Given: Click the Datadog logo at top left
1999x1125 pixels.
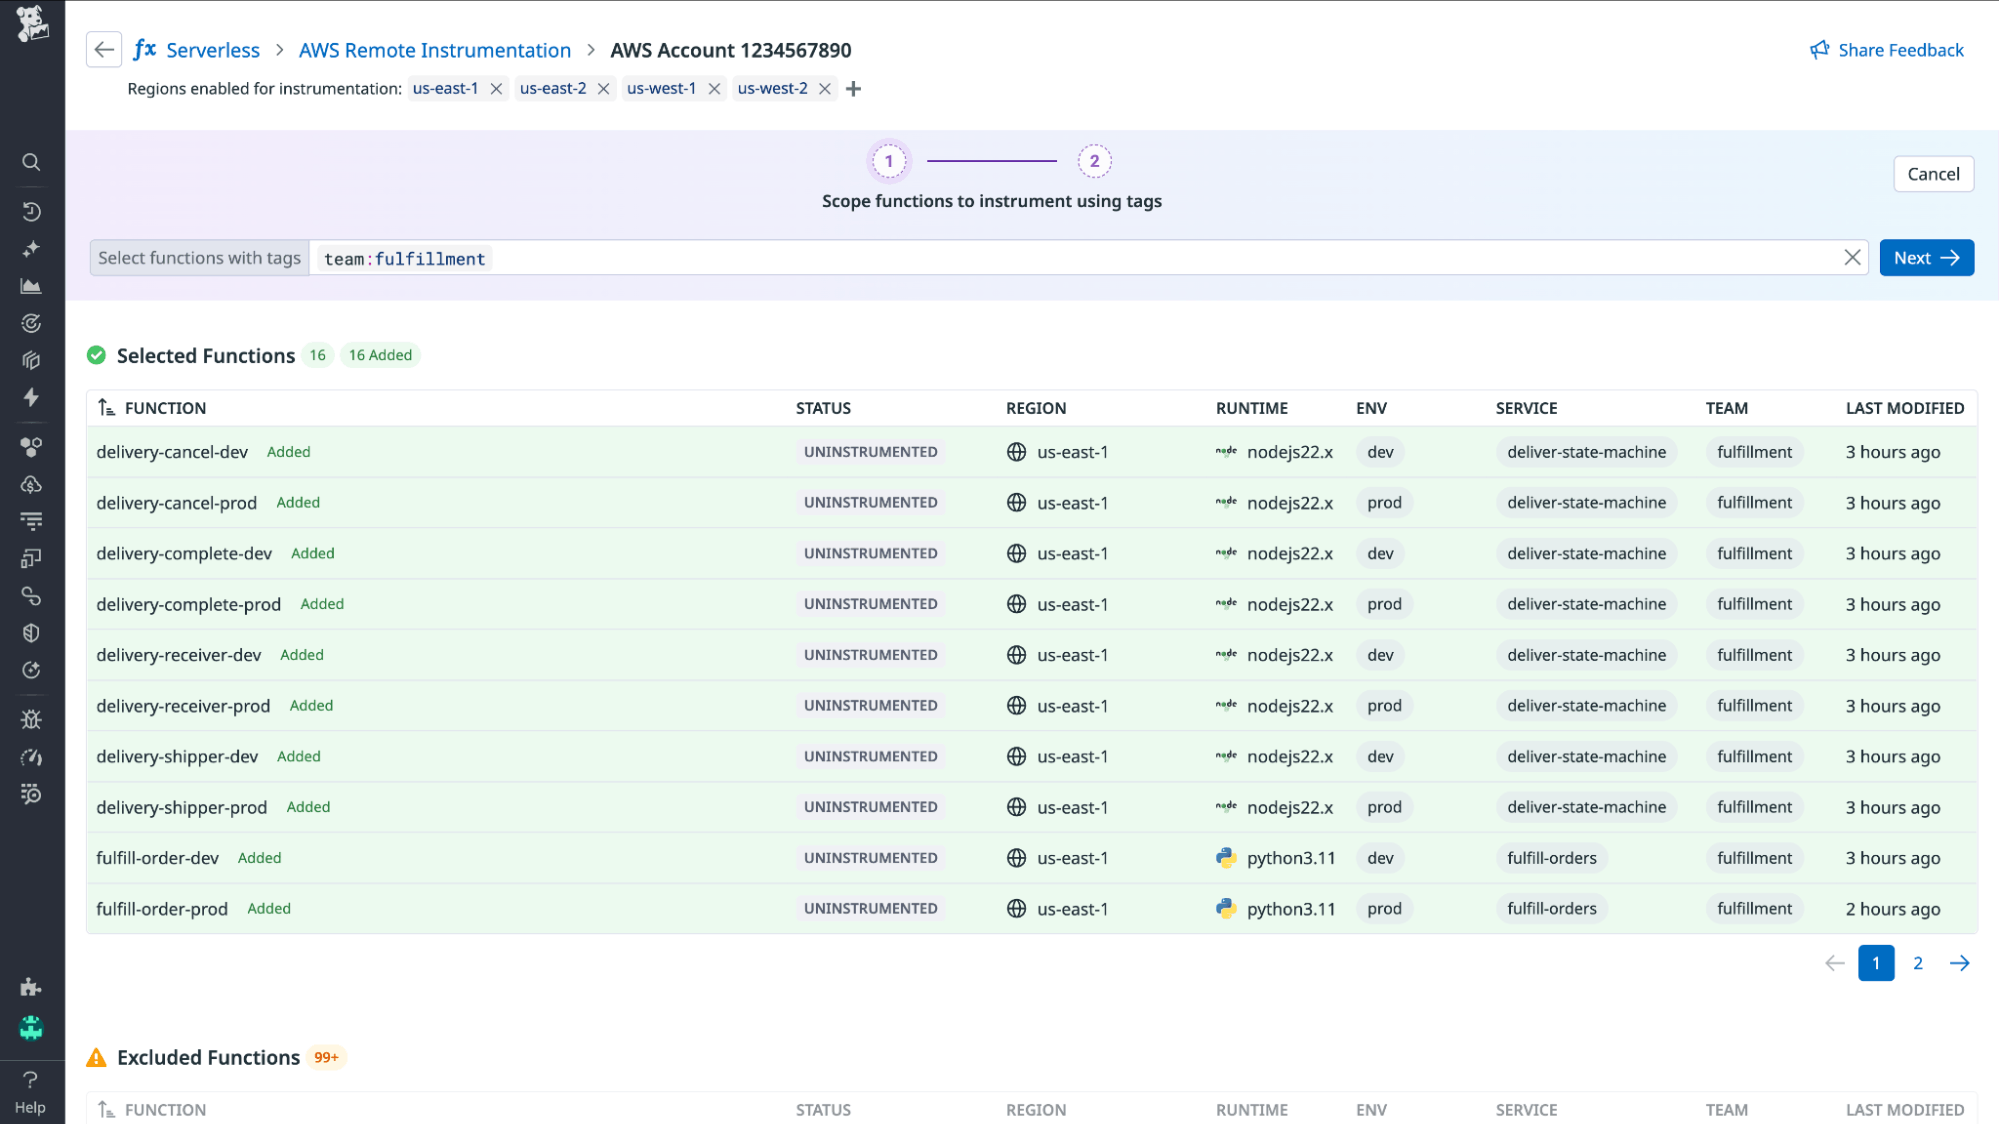Looking at the screenshot, I should tap(31, 22).
